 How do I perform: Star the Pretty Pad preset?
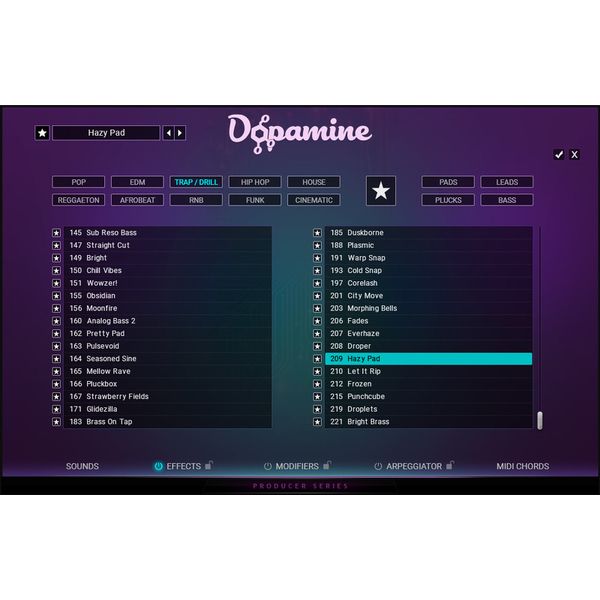[56, 334]
